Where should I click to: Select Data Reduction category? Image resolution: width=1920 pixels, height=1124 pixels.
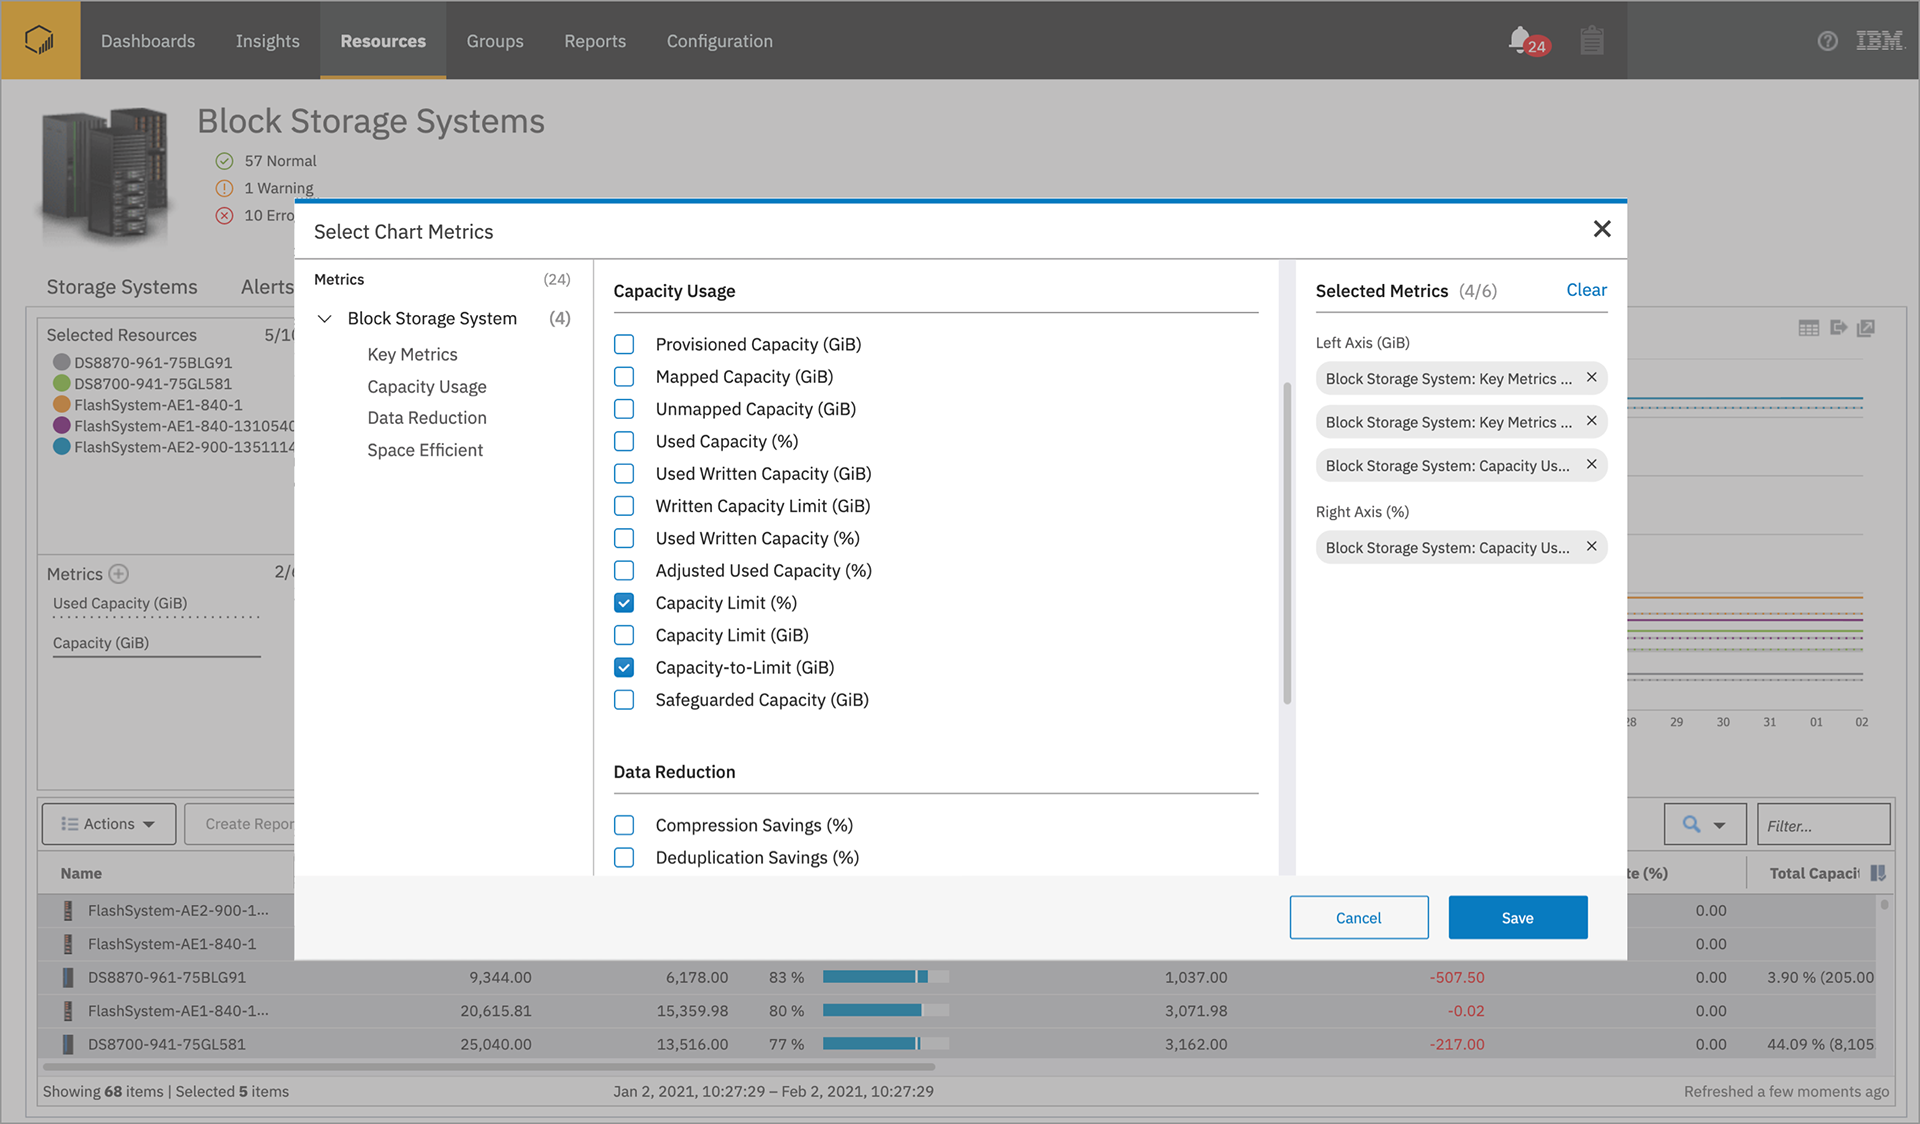tap(427, 418)
